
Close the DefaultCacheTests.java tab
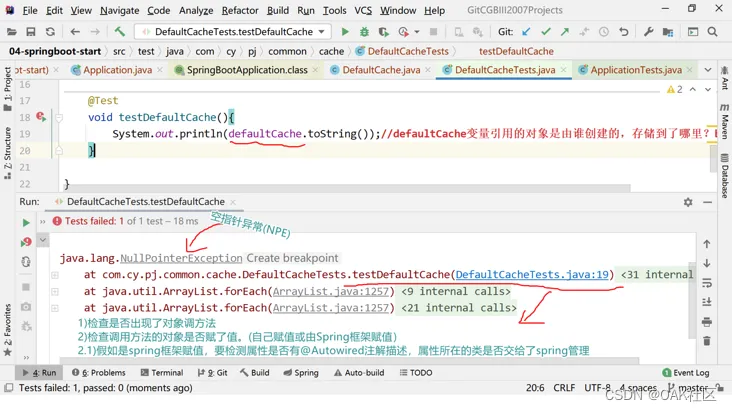pyautogui.click(x=563, y=70)
